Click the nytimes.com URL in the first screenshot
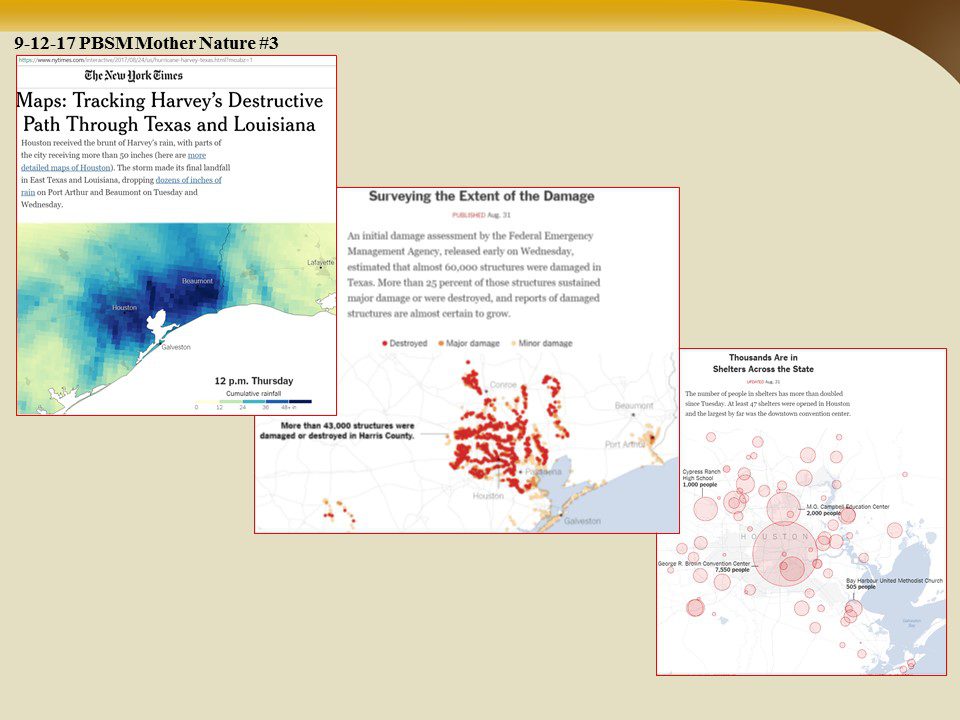 (x=135, y=60)
